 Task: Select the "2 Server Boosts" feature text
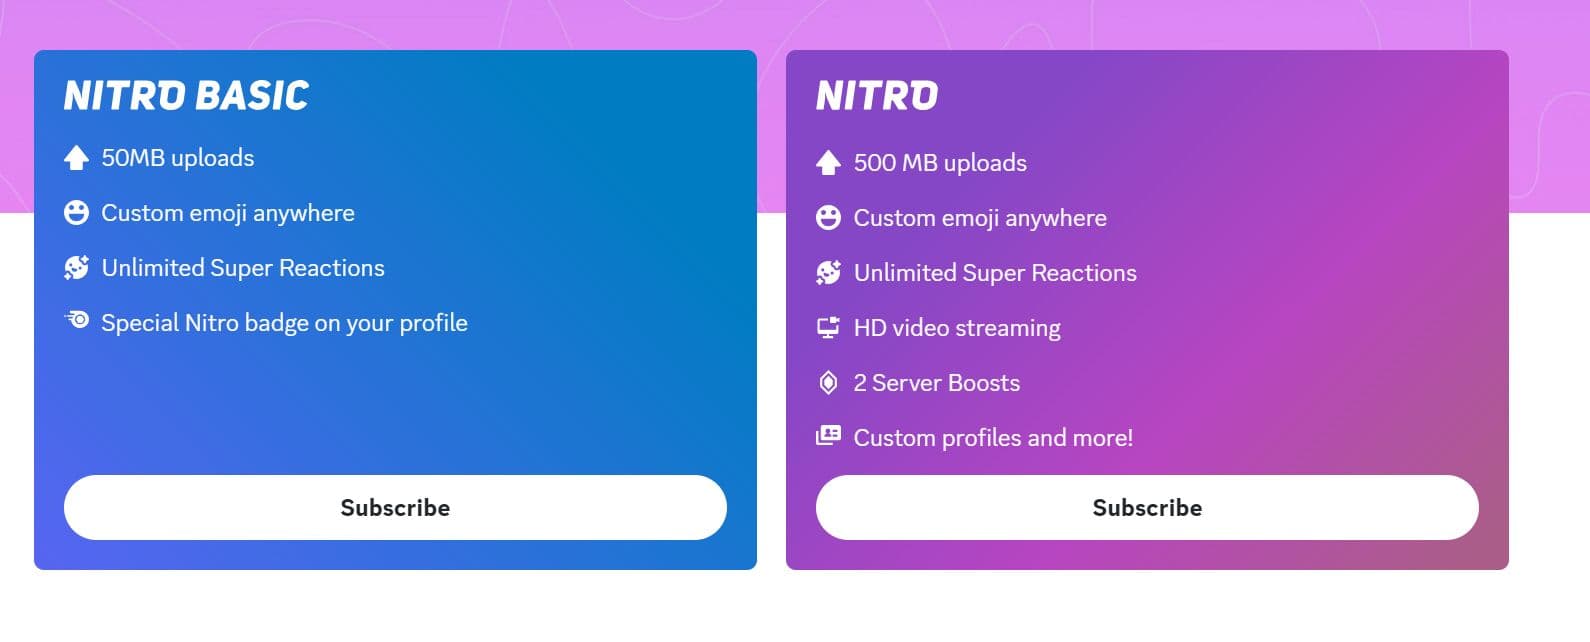coord(936,383)
